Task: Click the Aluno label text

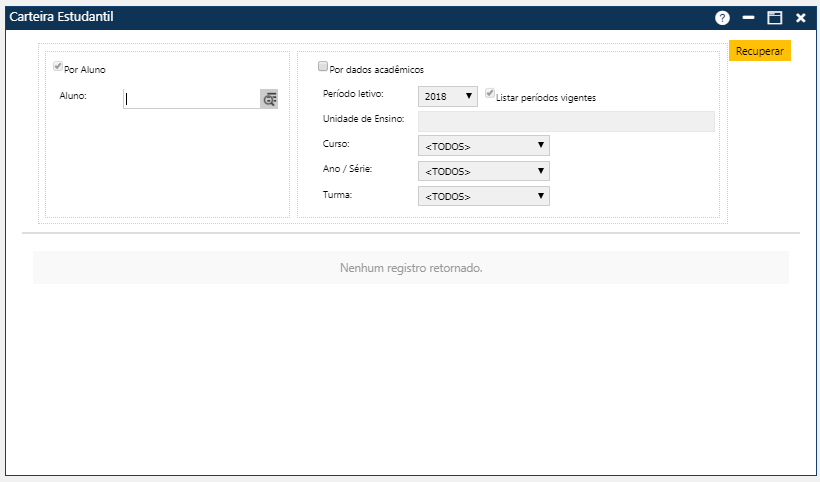Action: pyautogui.click(x=74, y=96)
